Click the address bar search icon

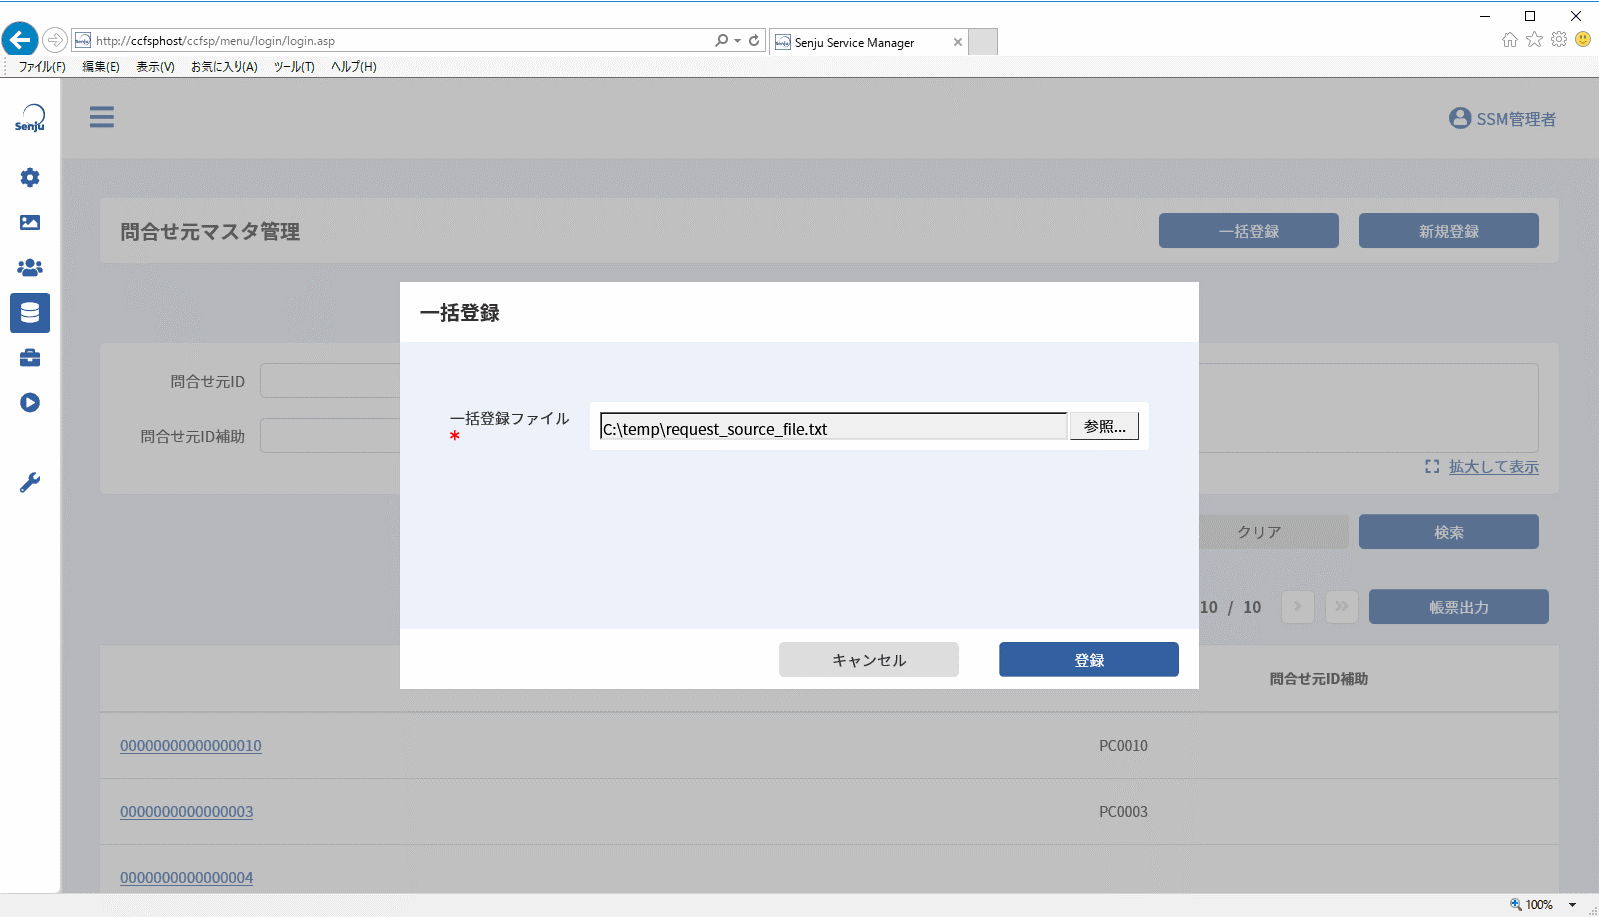click(721, 40)
